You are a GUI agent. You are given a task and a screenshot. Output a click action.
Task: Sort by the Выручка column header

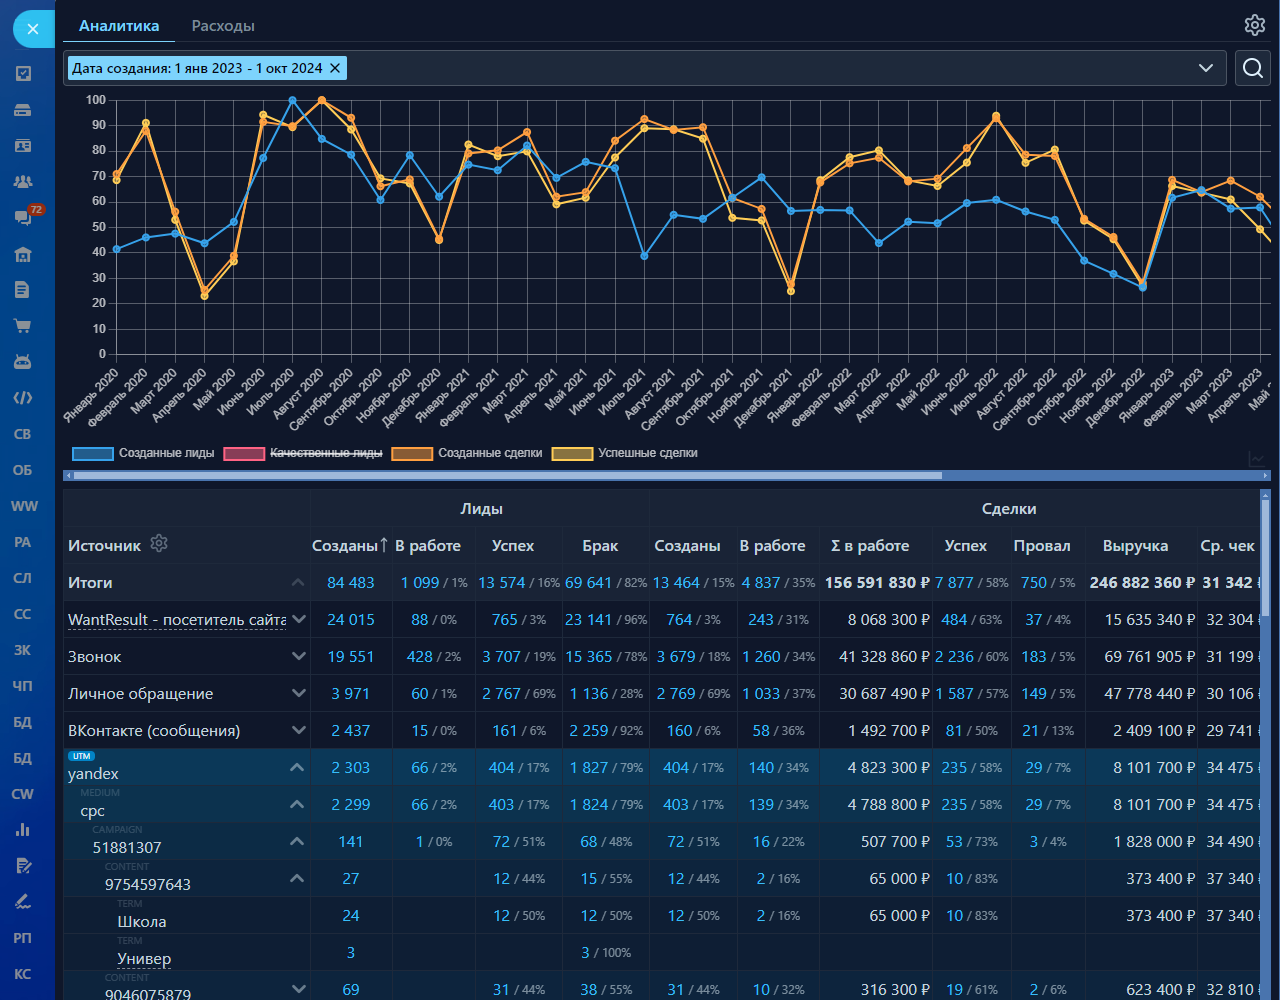tap(1135, 546)
